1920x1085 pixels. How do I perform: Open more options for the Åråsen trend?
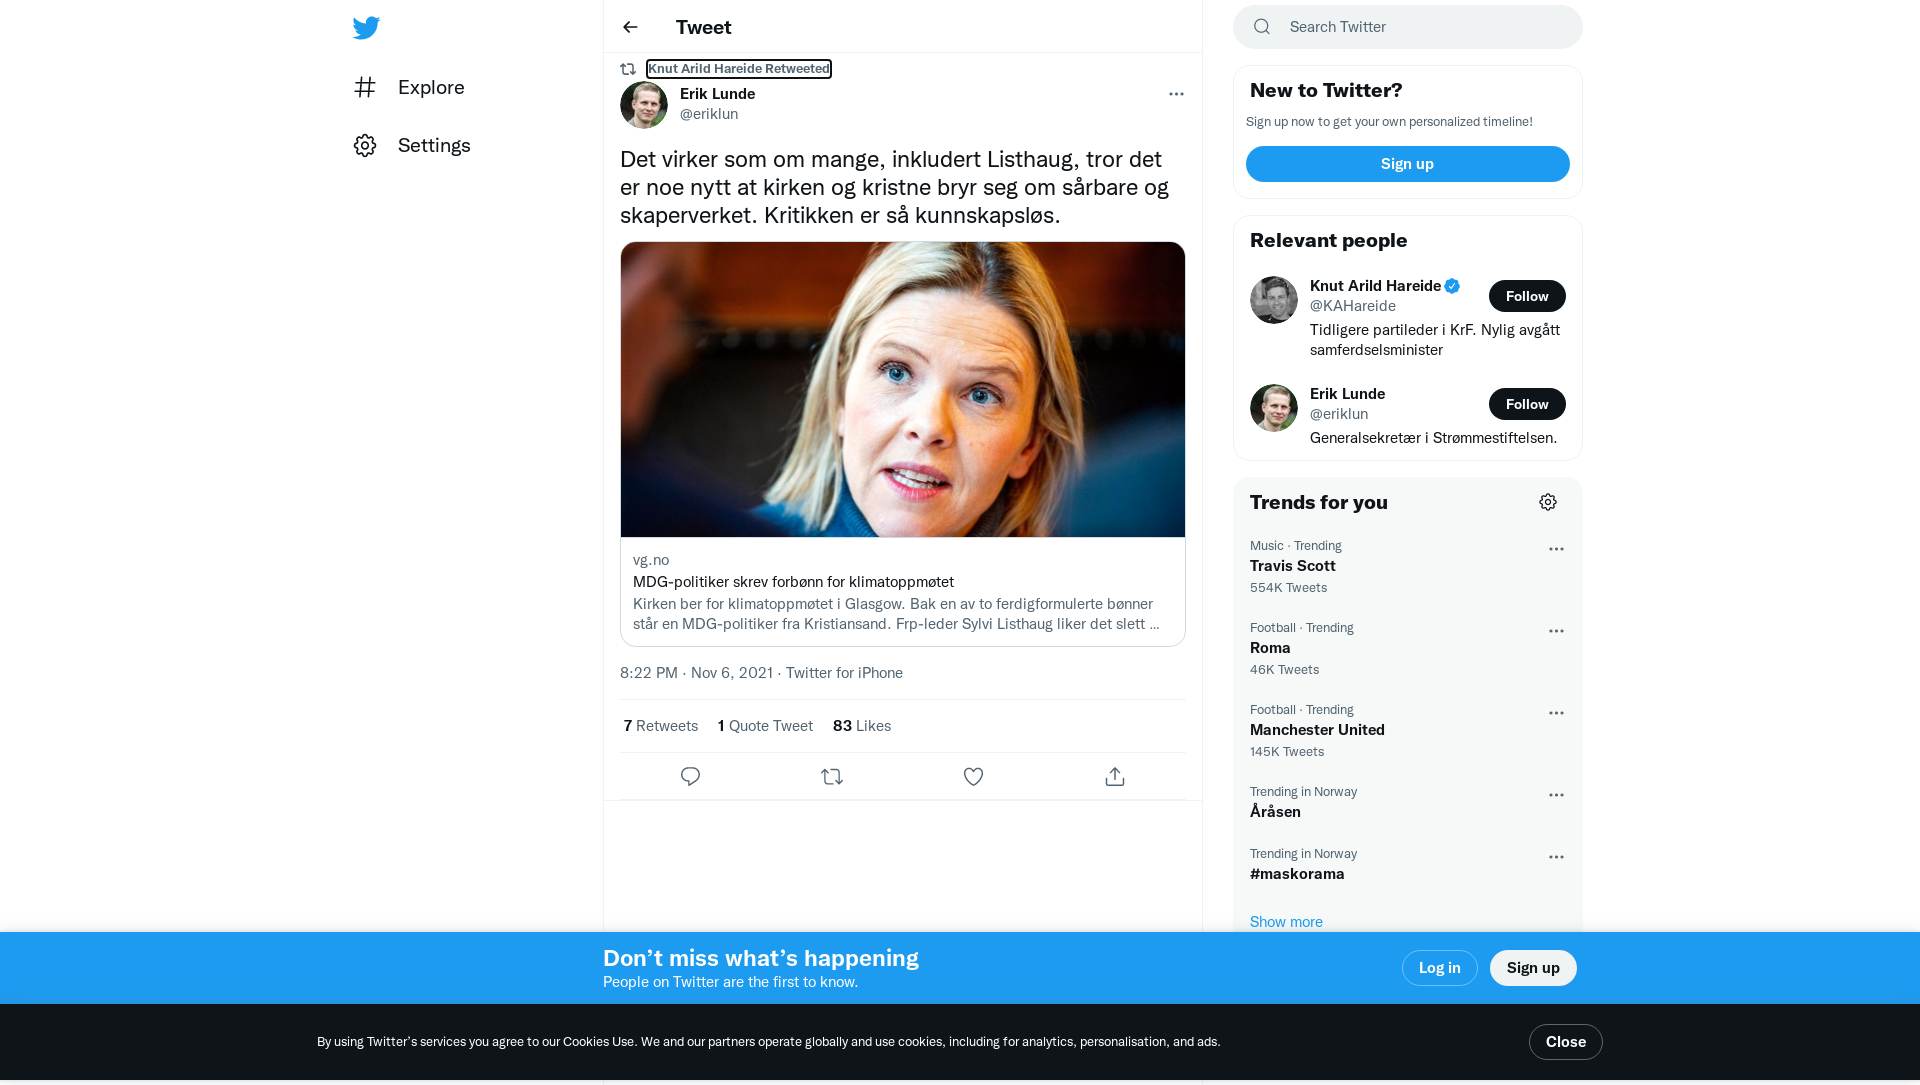point(1556,795)
